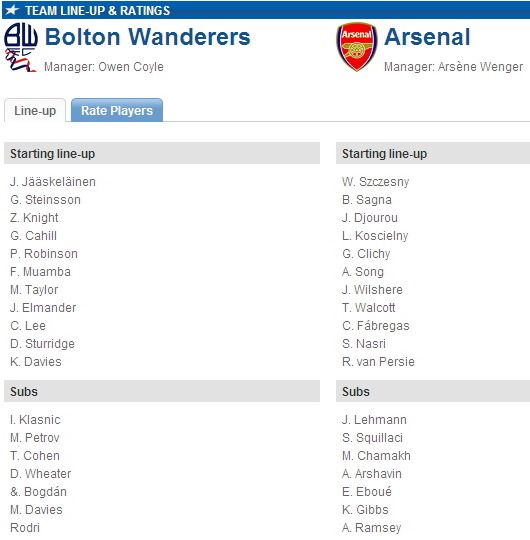Click the star icon in header bar

coord(12,10)
